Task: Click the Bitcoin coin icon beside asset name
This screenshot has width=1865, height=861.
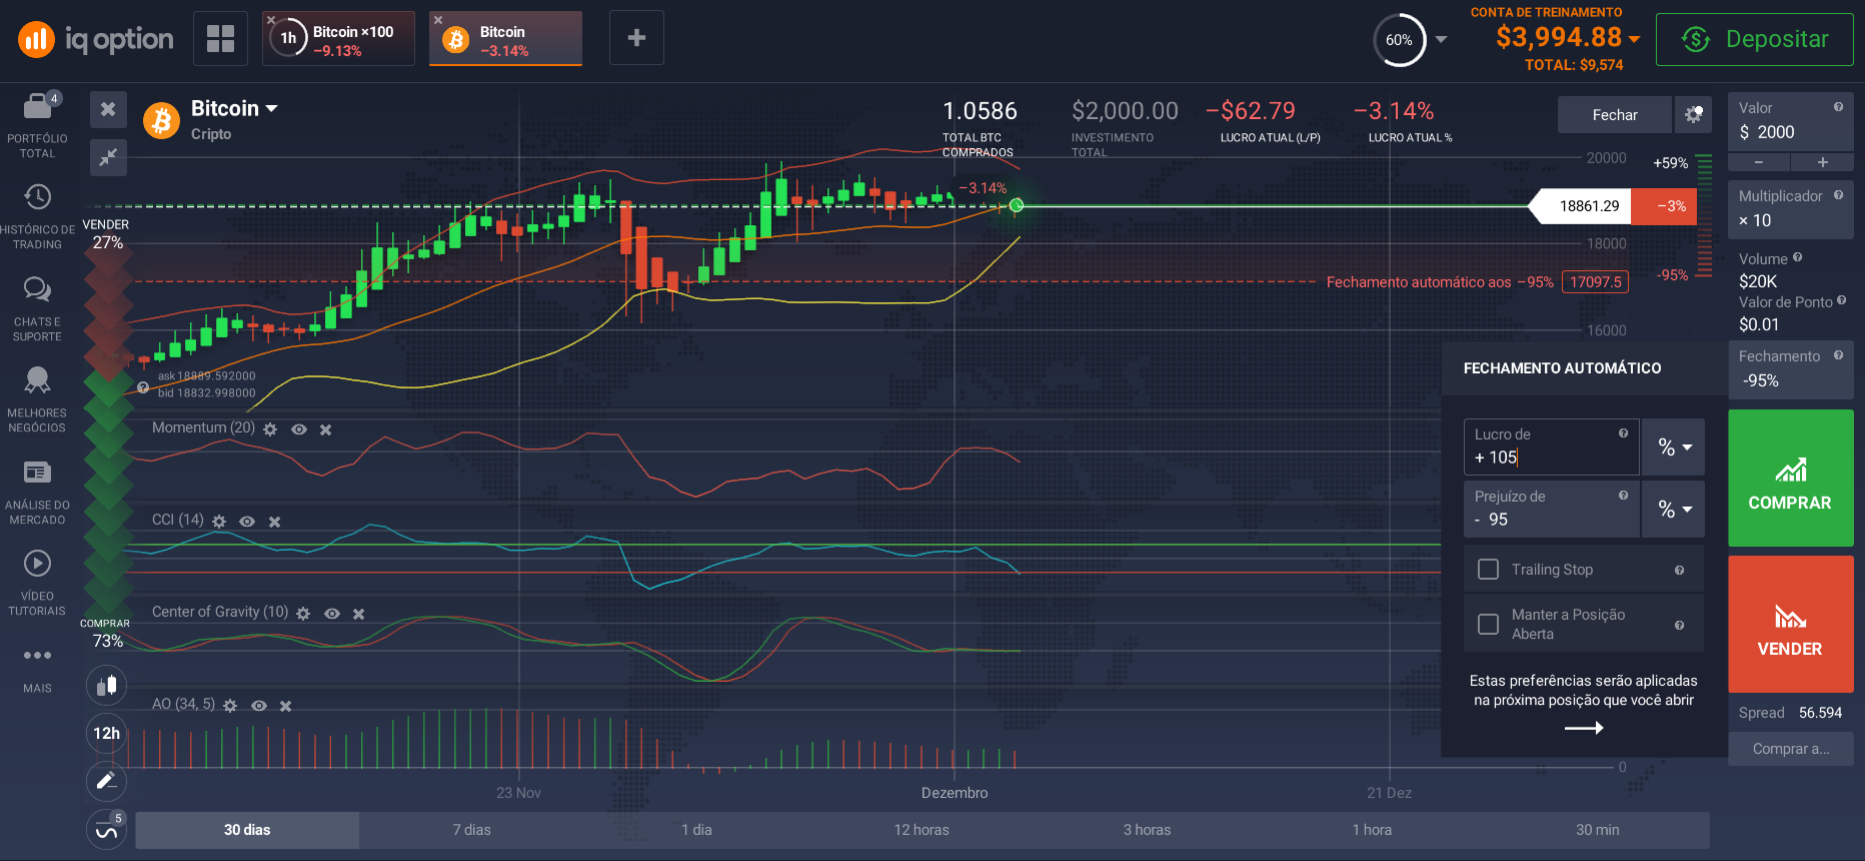Action: (x=161, y=121)
